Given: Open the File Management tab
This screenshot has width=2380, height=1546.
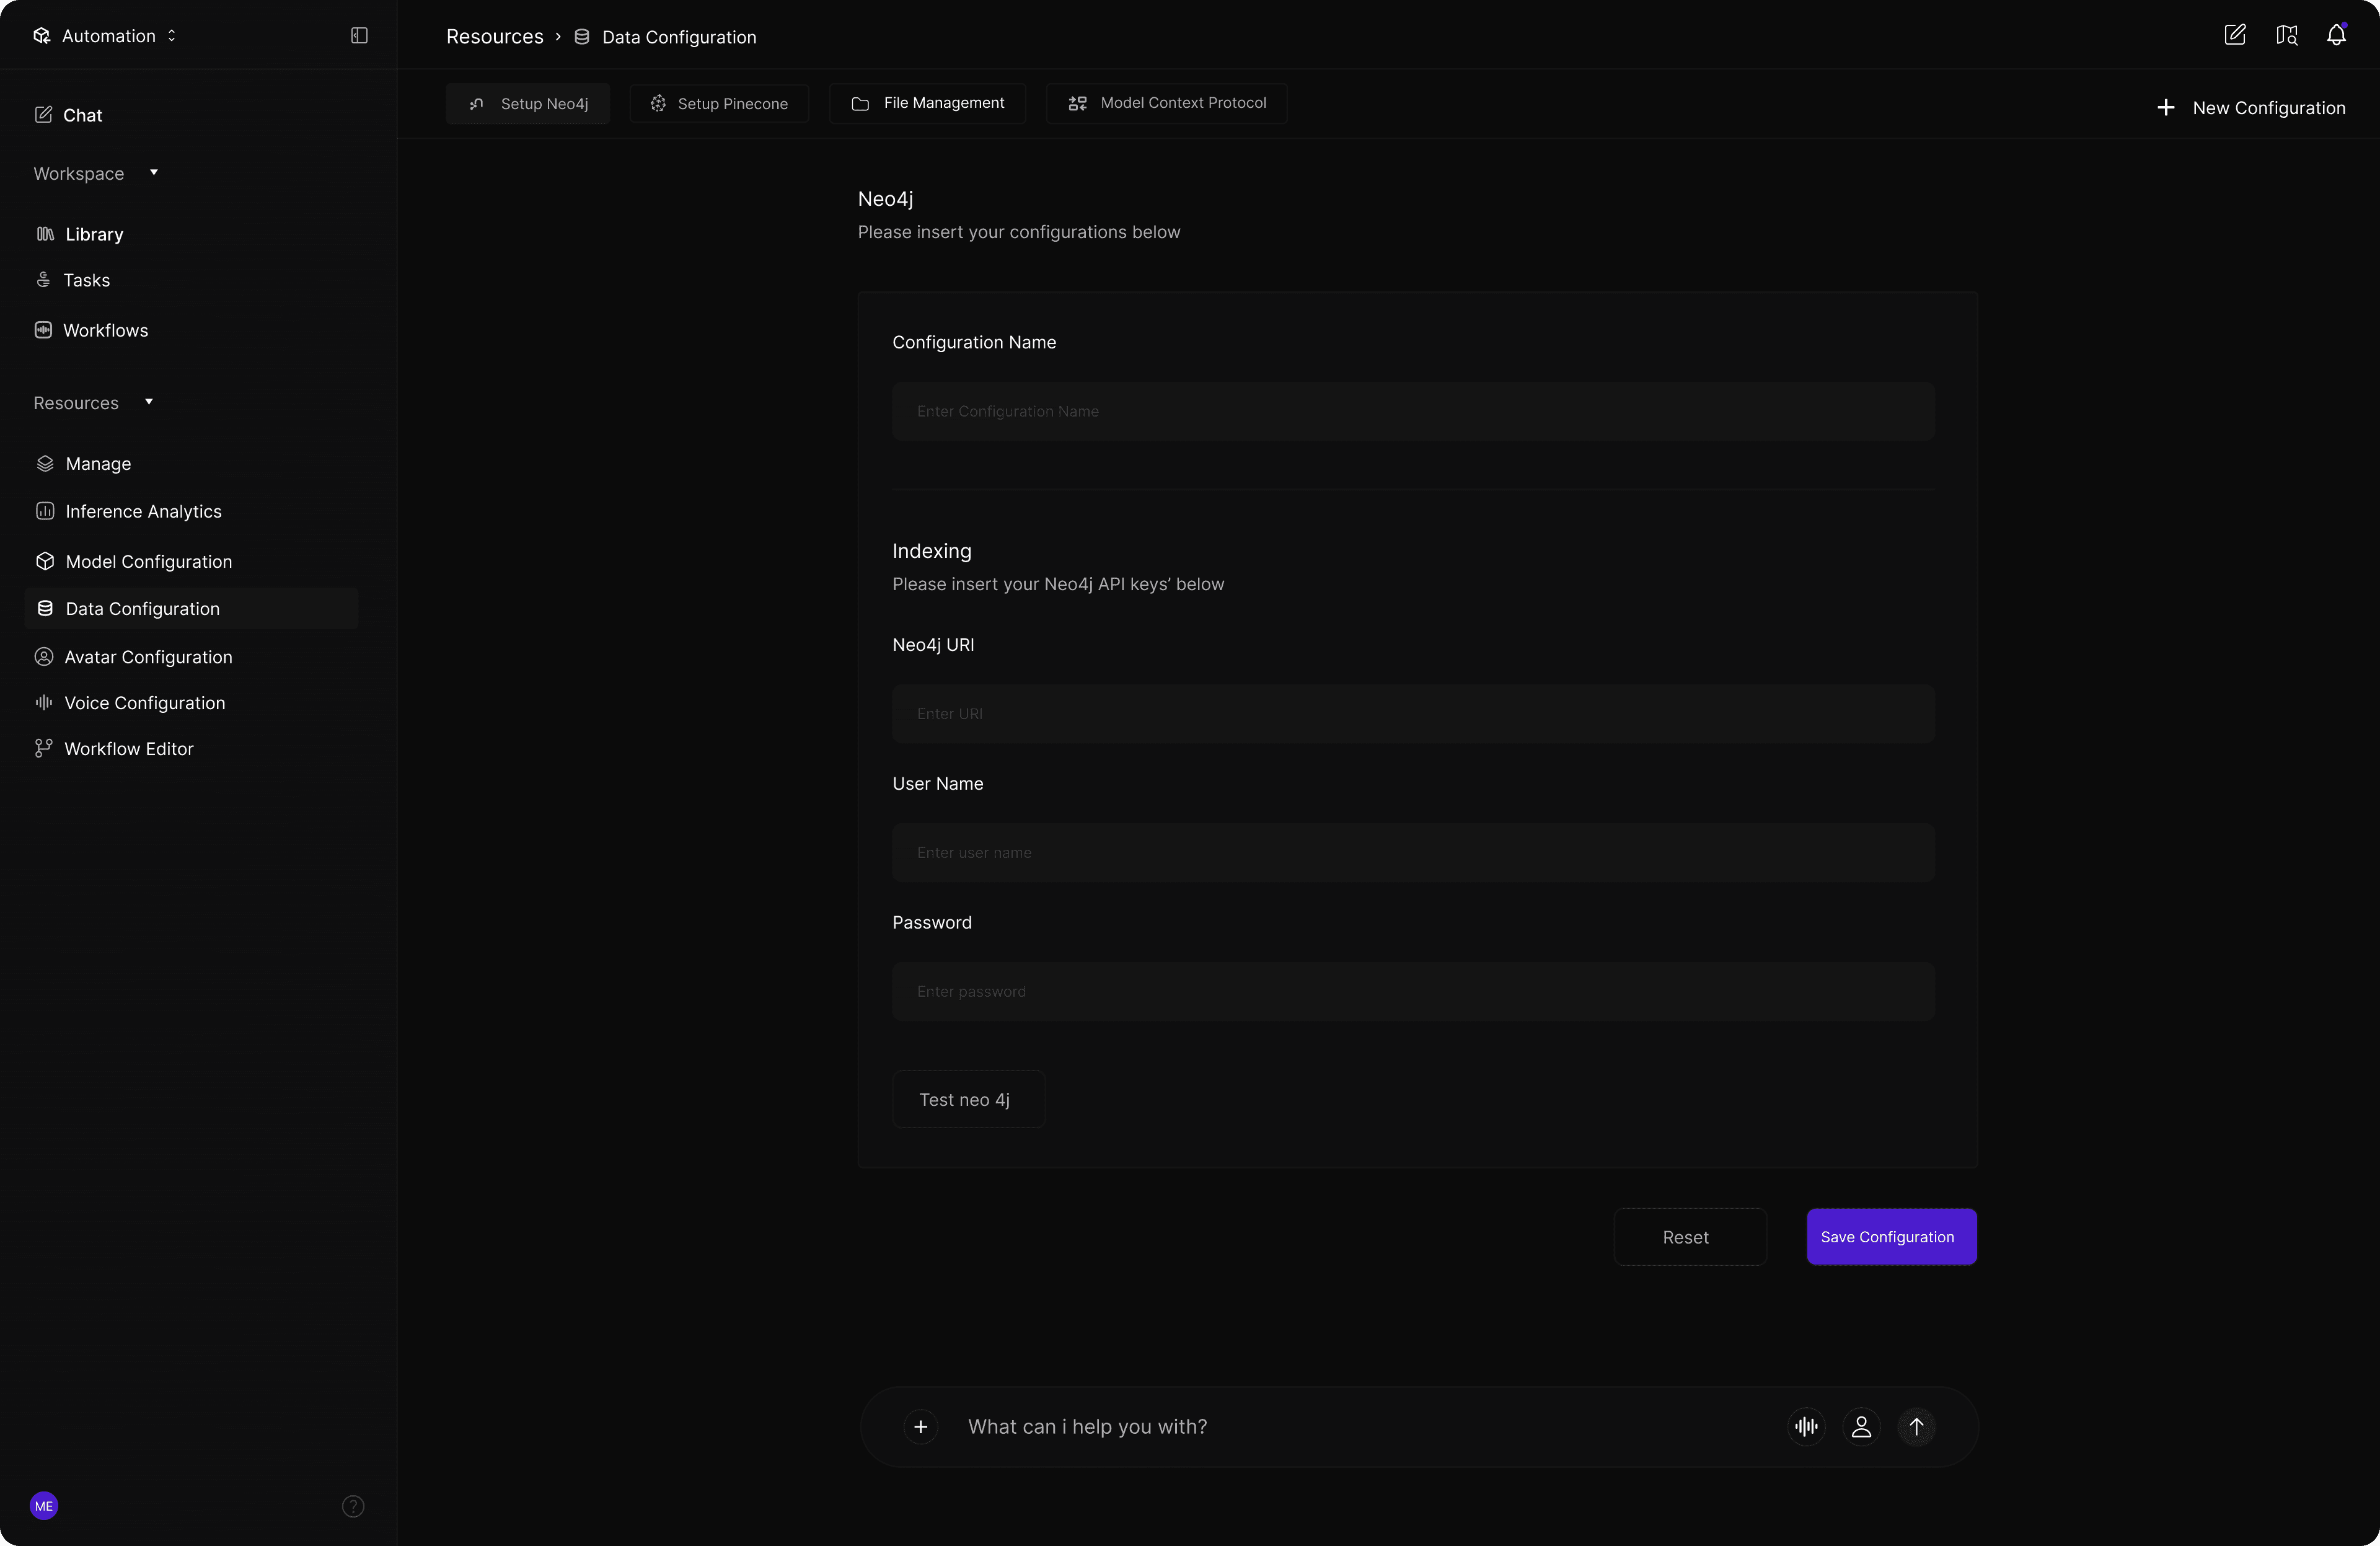Looking at the screenshot, I should (927, 103).
